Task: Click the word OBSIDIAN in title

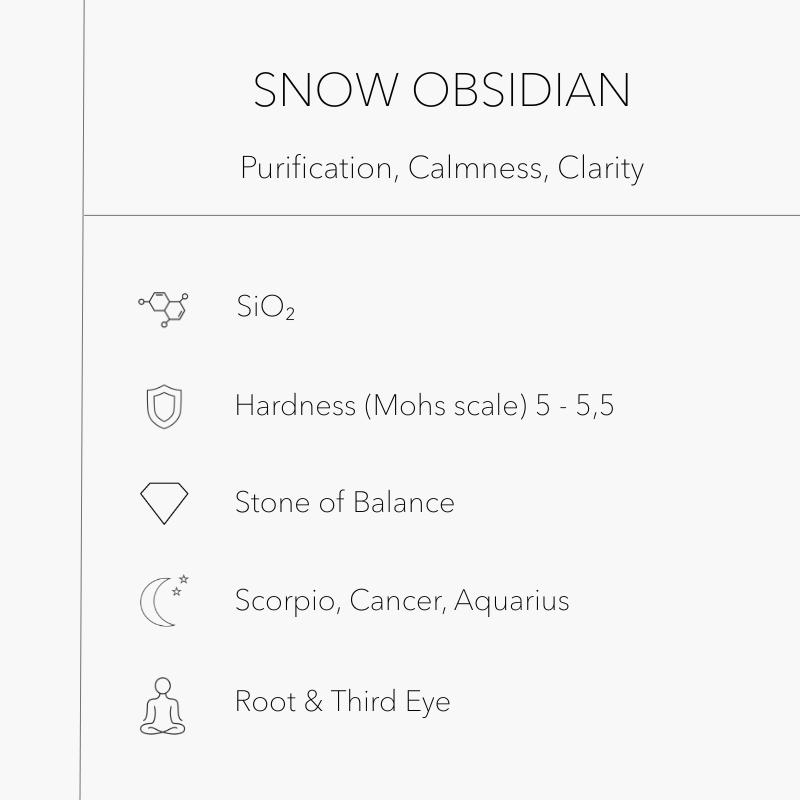Action: point(521,91)
